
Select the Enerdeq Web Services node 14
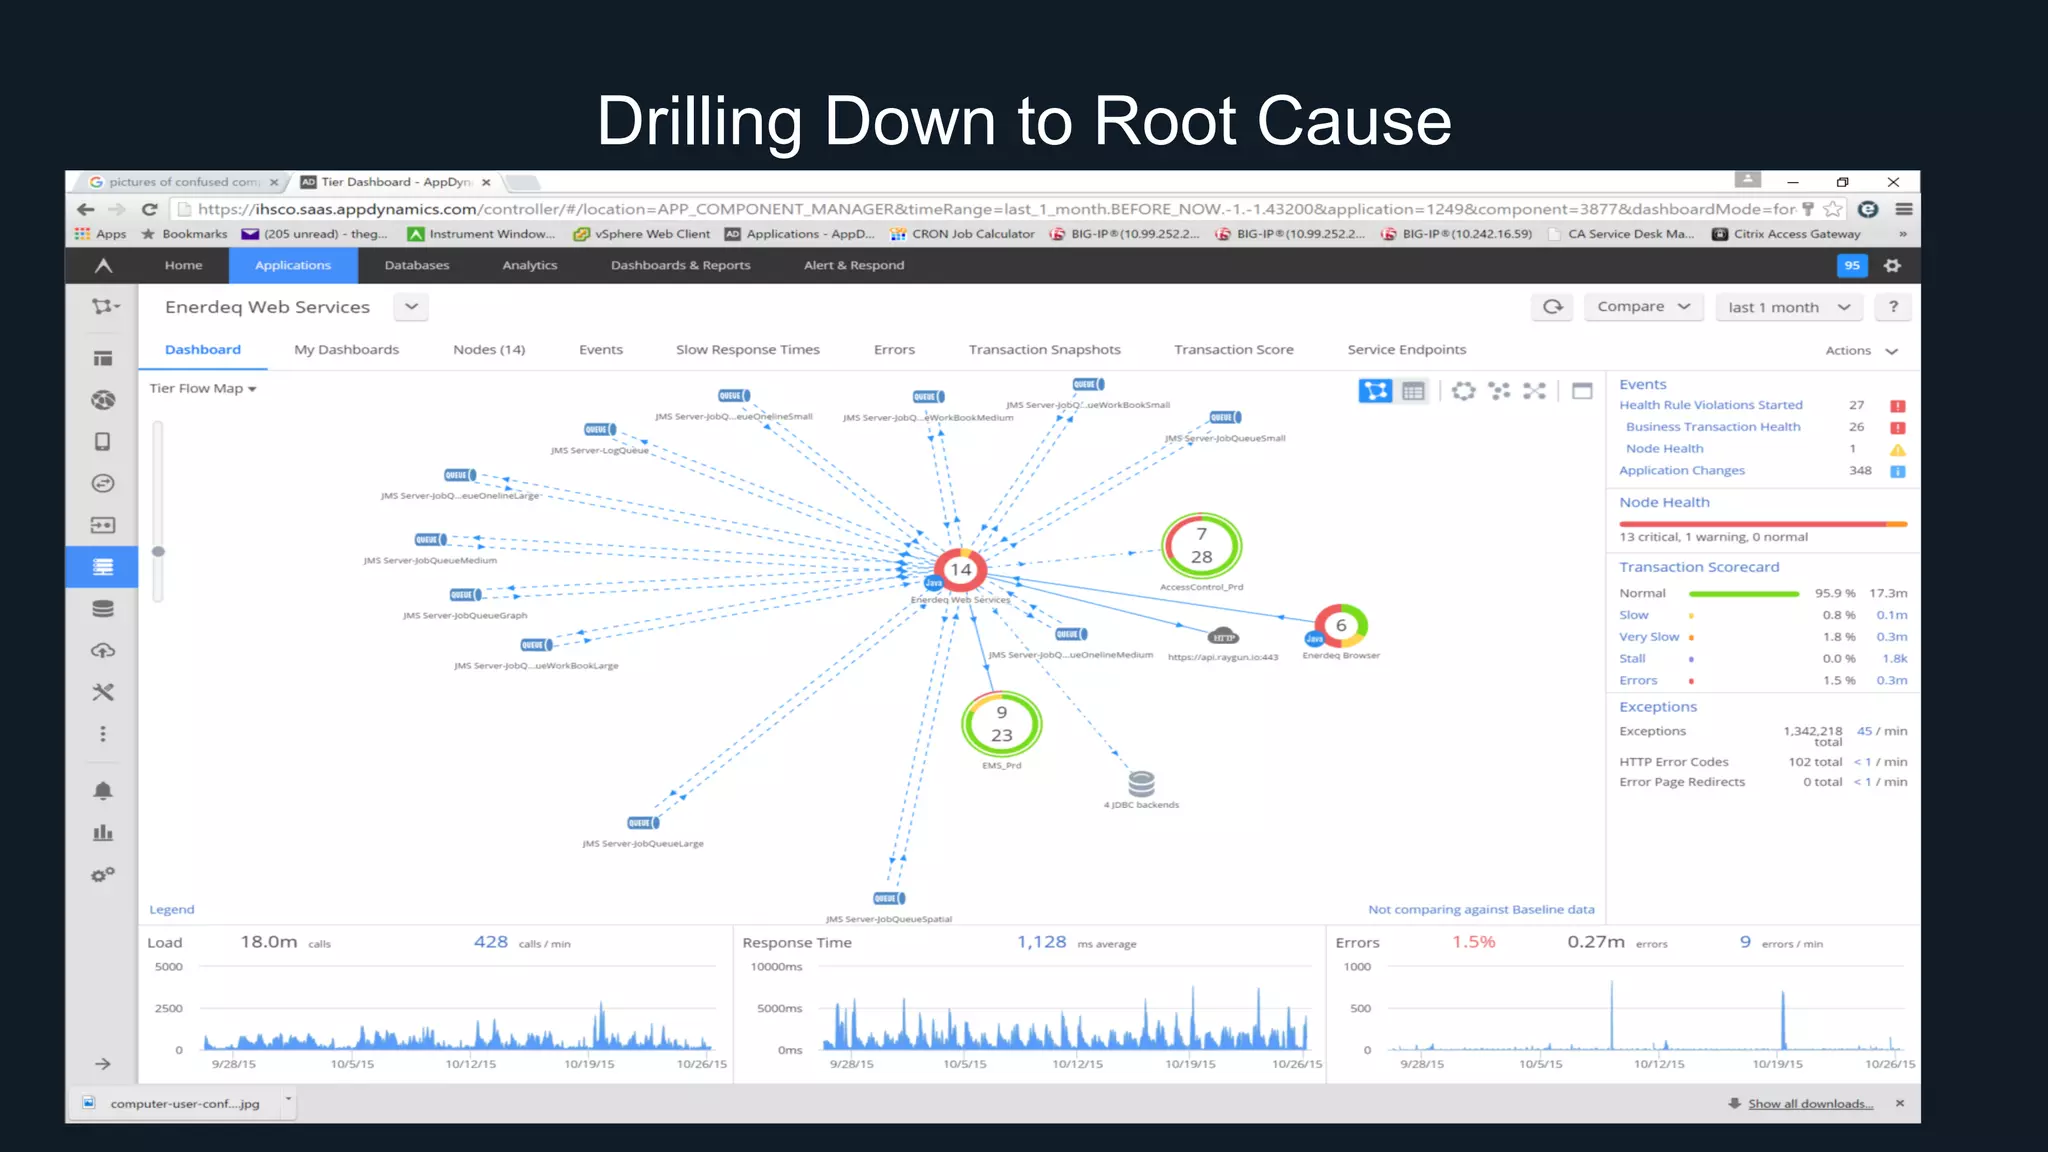tap(960, 570)
